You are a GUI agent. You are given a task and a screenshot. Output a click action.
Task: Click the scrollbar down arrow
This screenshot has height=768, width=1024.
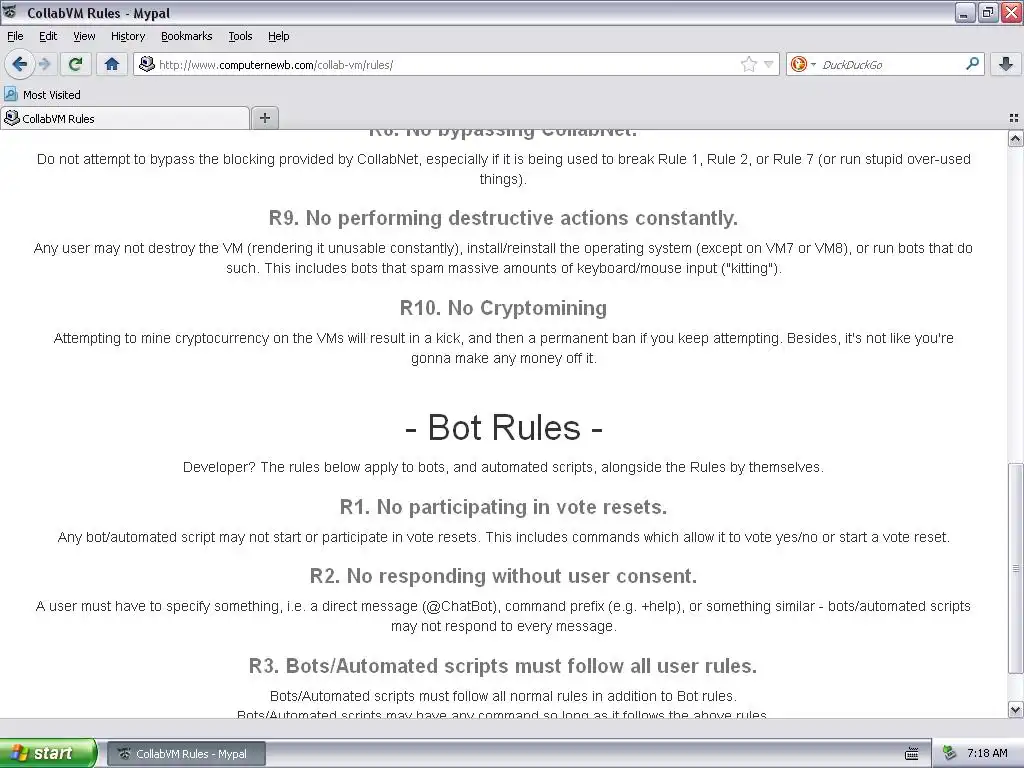point(1016,709)
